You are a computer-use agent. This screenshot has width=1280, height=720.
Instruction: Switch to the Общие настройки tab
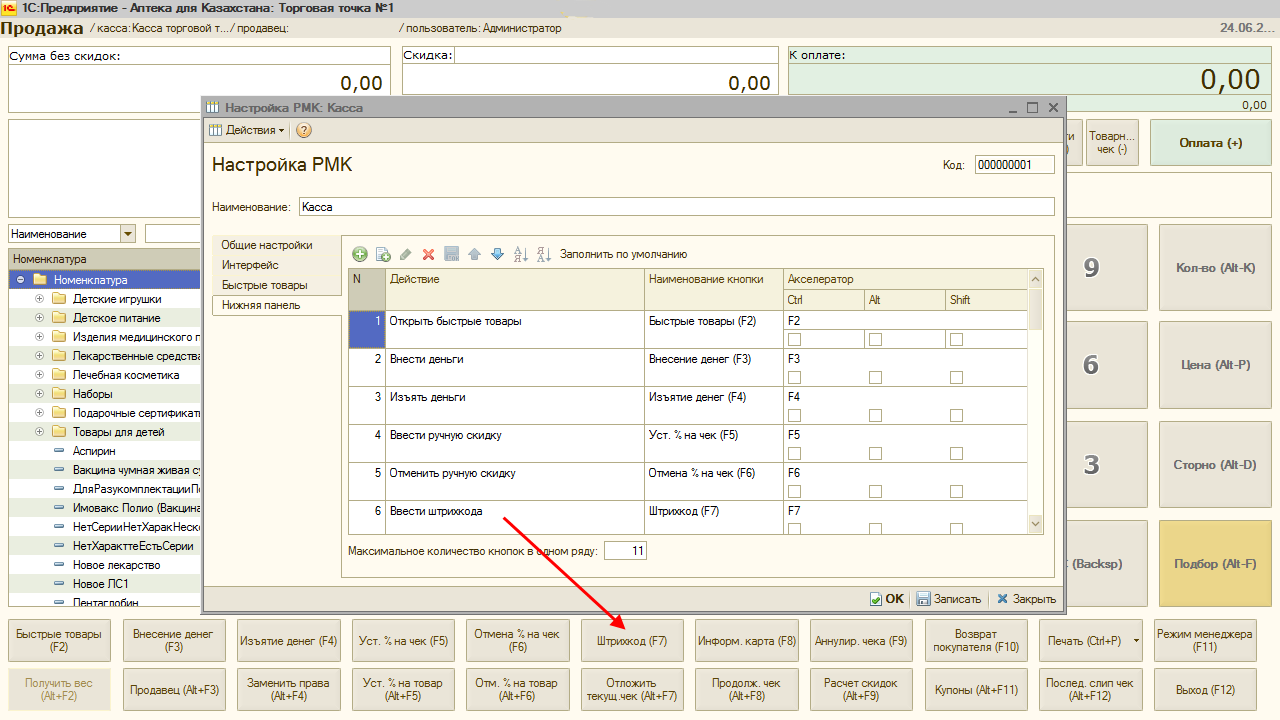[266, 245]
